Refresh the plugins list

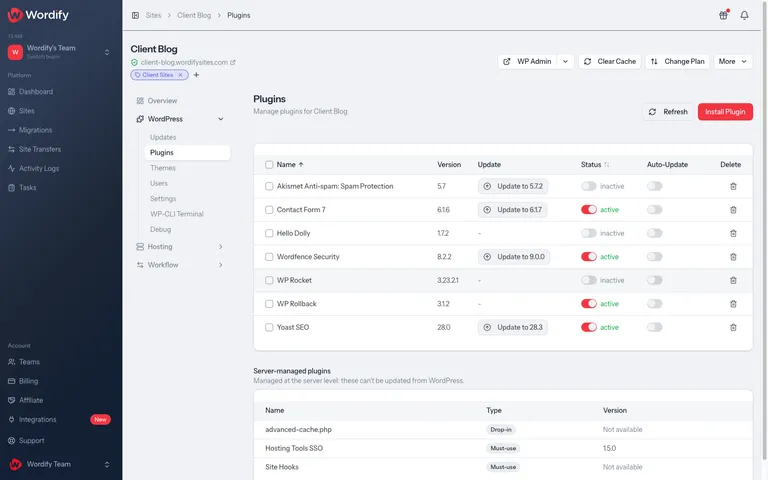coord(668,112)
